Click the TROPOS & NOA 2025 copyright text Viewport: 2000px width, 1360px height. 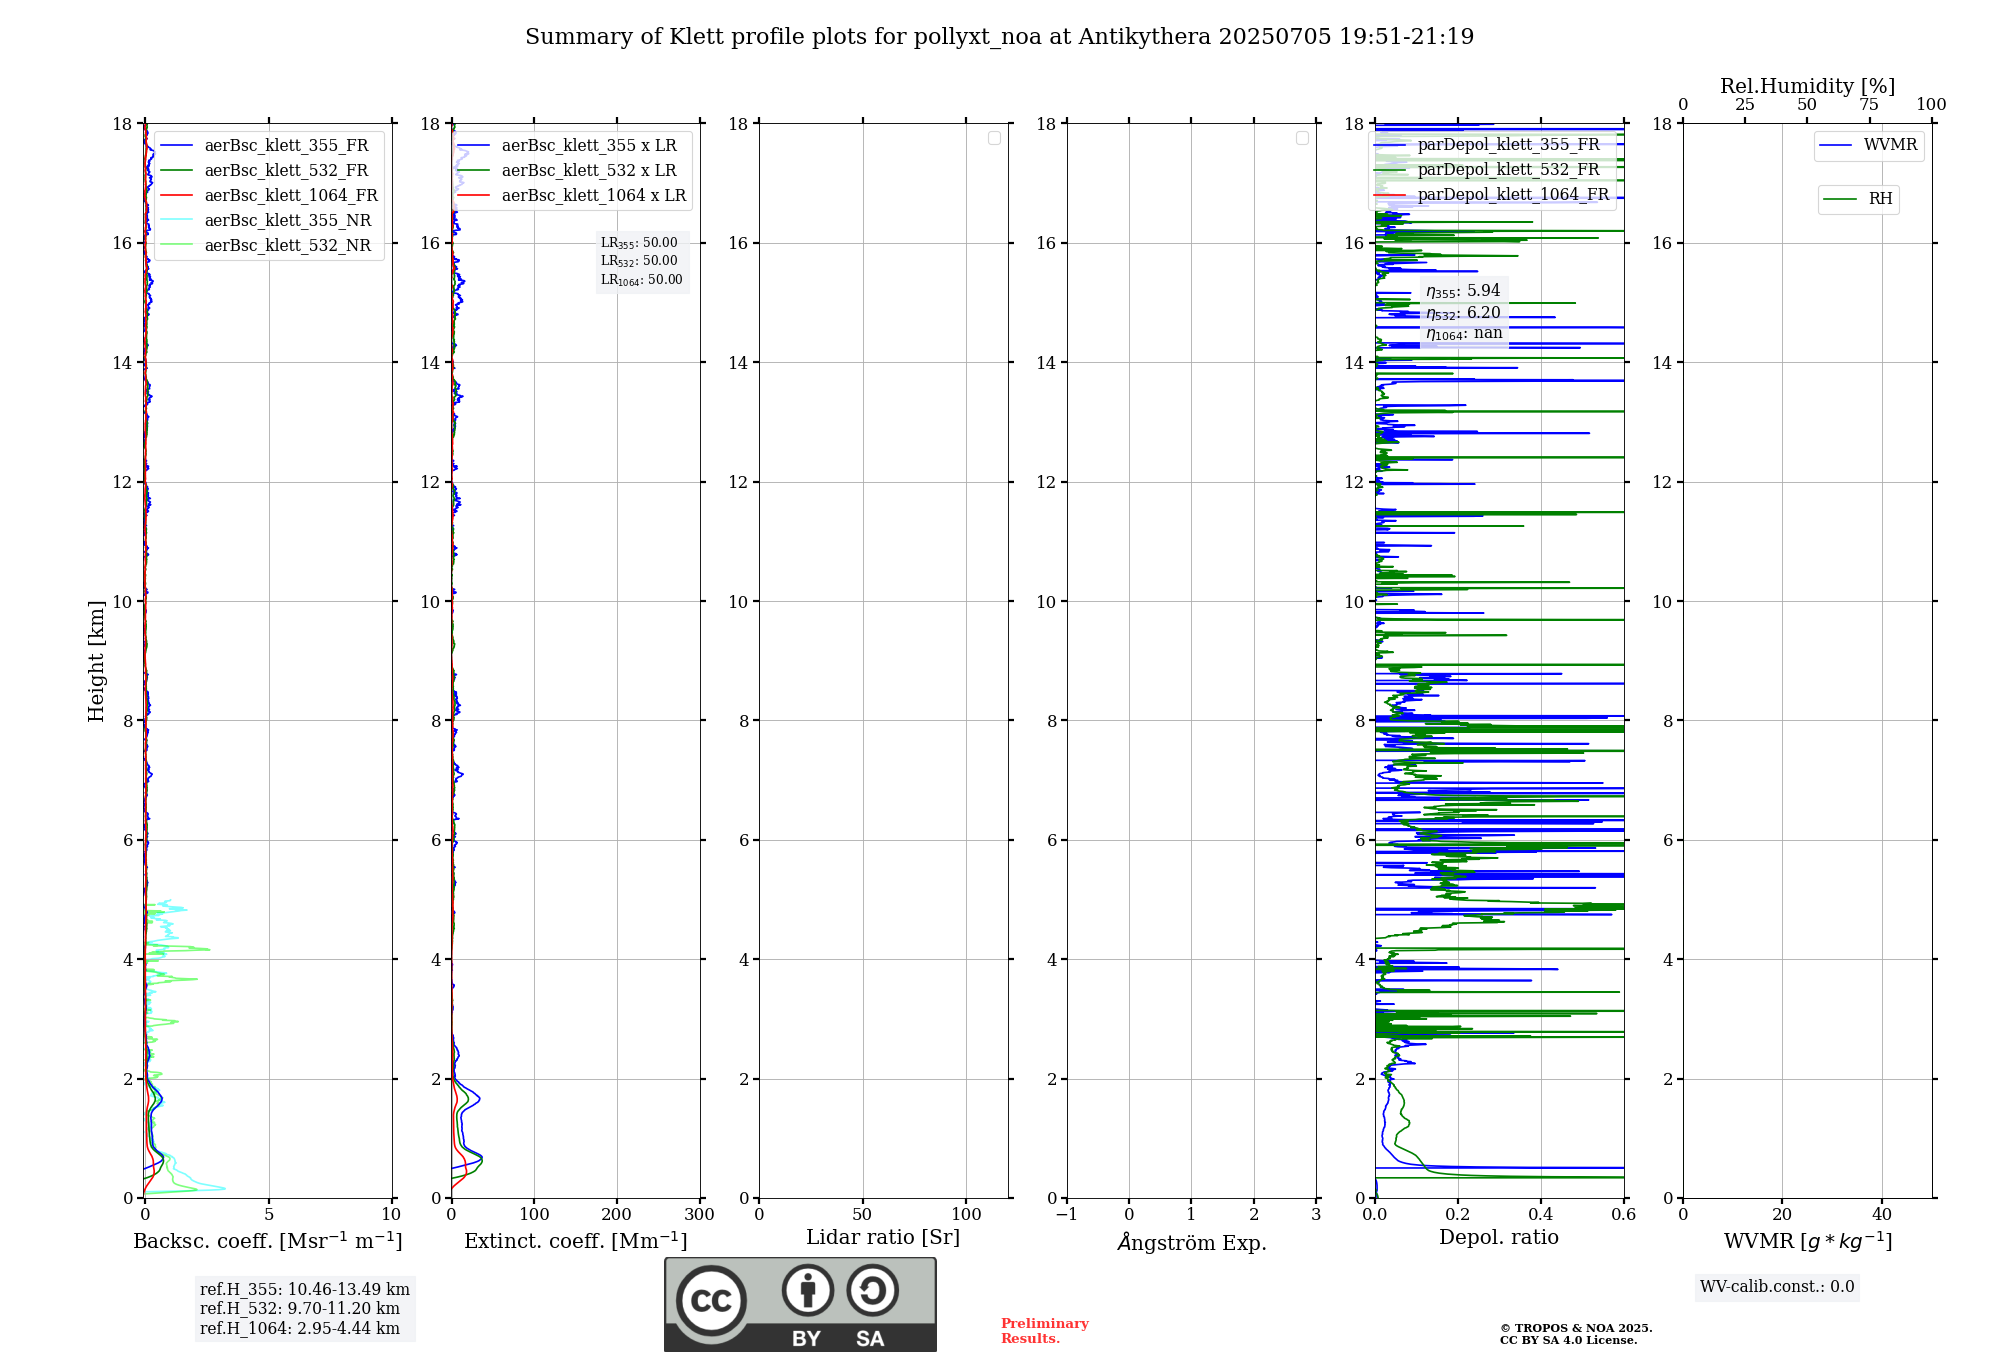pos(1575,1328)
